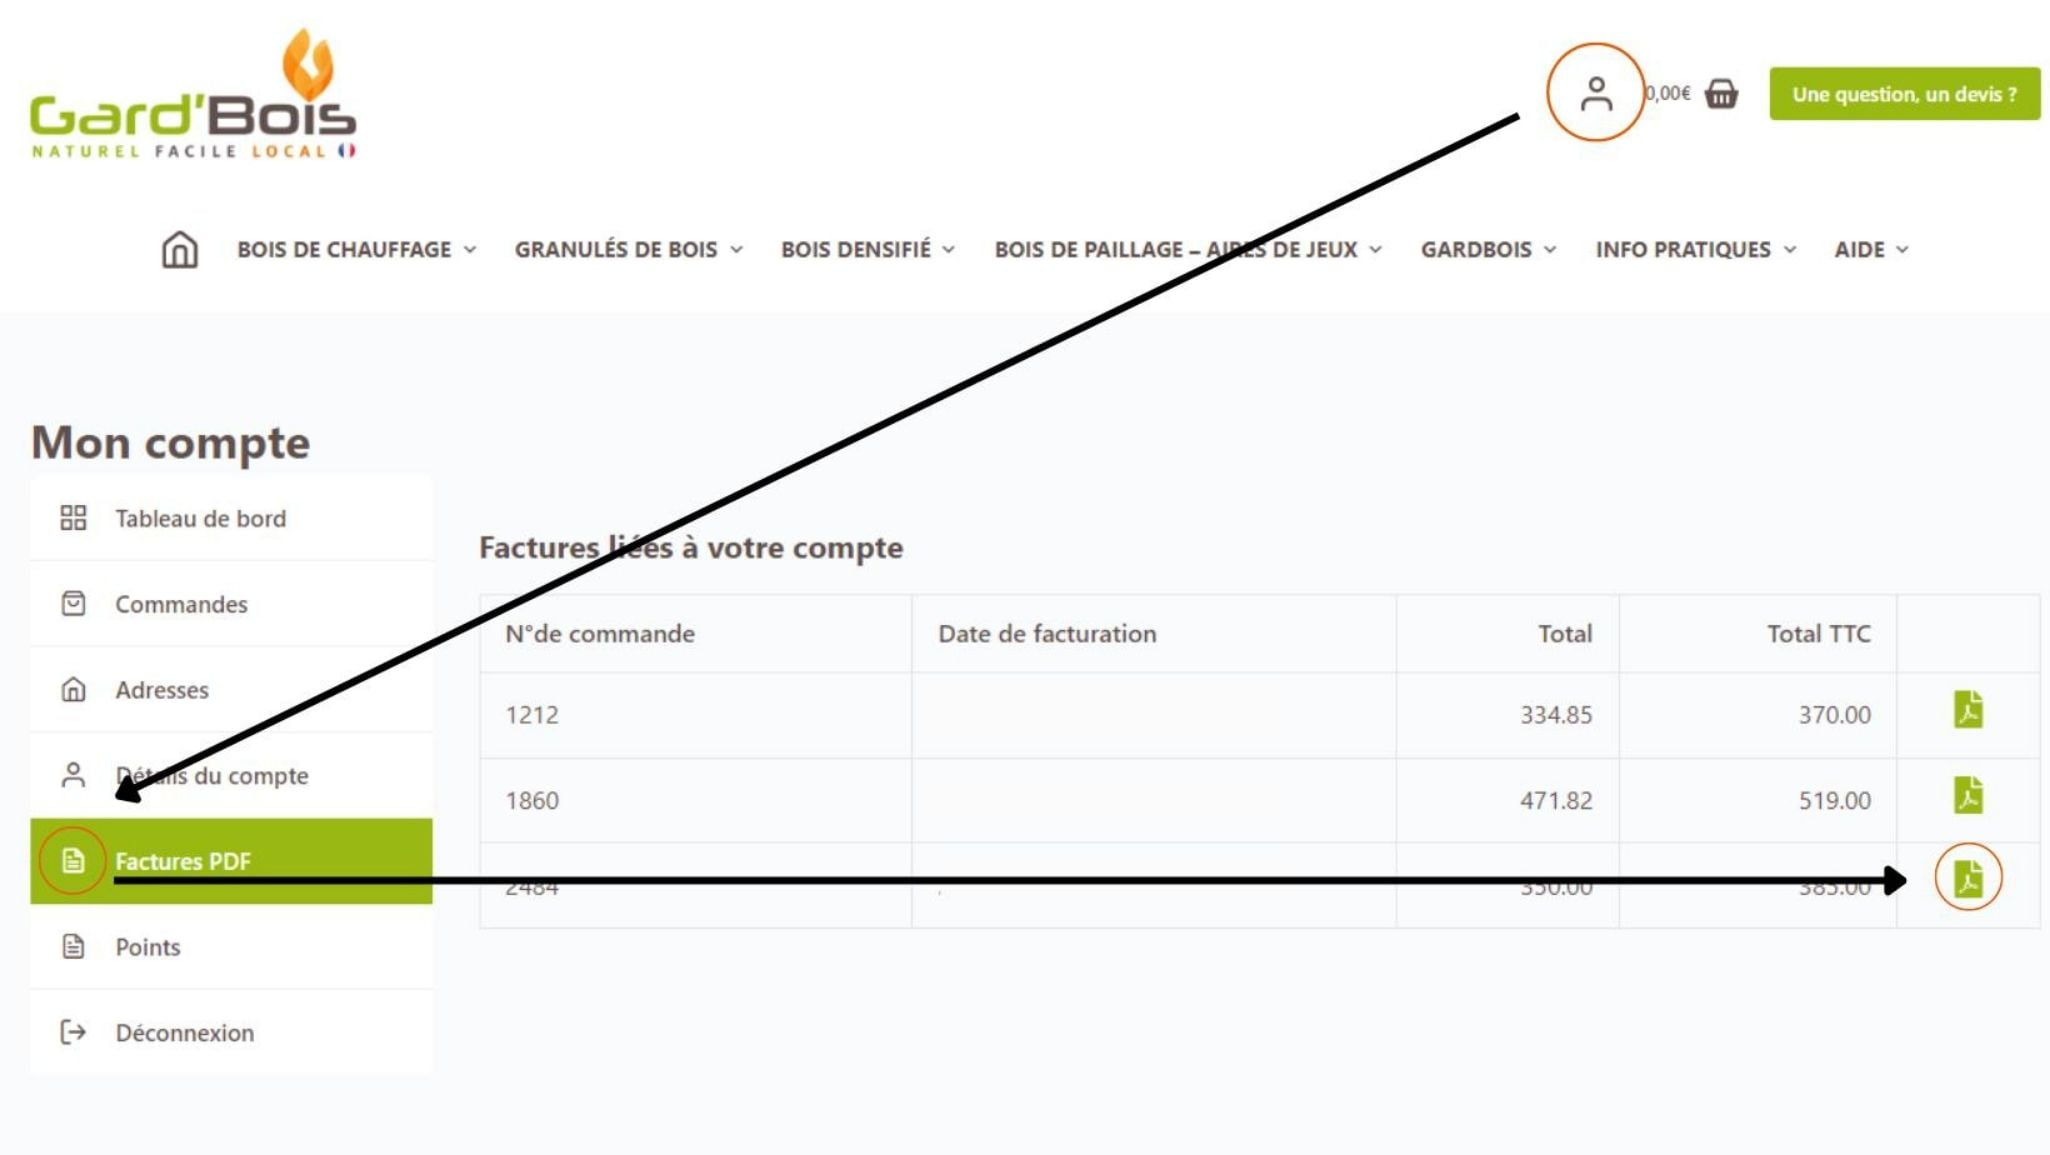Expand the Bois de chauffage menu
The width and height of the screenshot is (2050, 1155).
click(x=356, y=249)
